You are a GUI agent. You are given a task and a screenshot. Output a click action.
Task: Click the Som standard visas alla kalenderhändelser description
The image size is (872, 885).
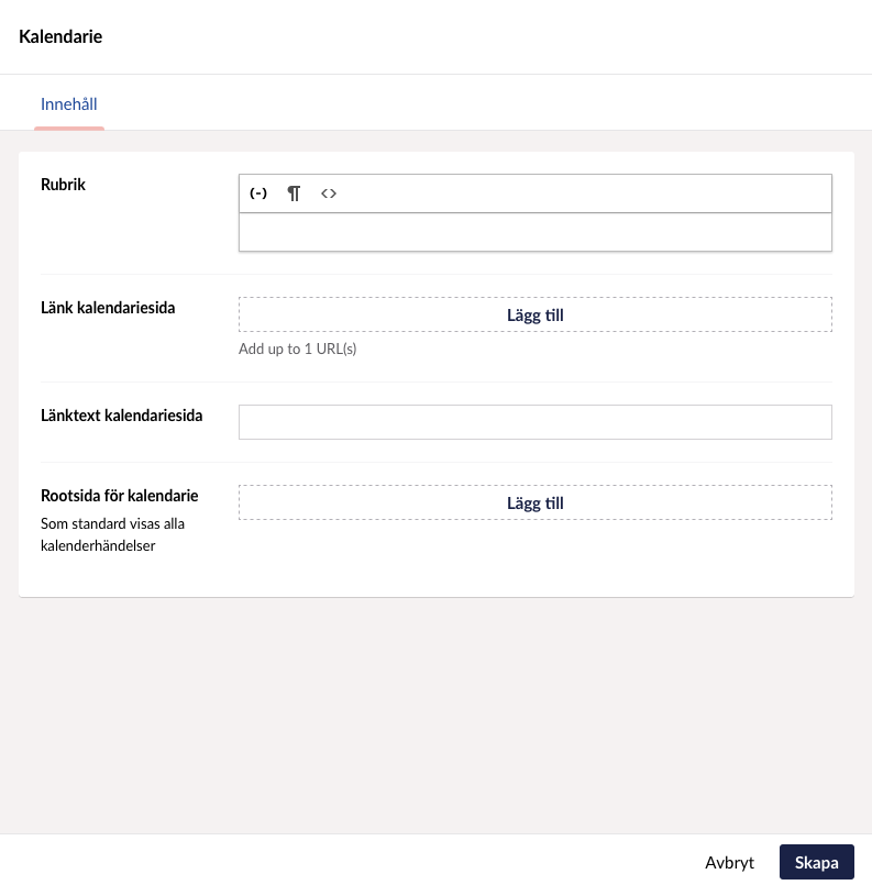[112, 534]
